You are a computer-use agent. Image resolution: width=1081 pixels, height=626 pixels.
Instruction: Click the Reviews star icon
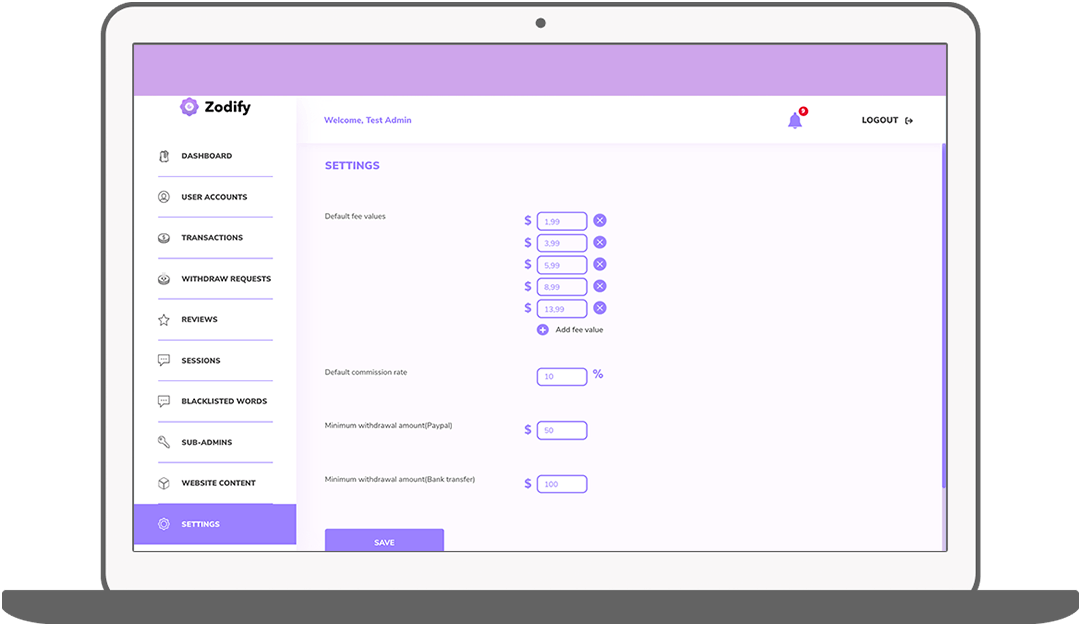pos(164,320)
